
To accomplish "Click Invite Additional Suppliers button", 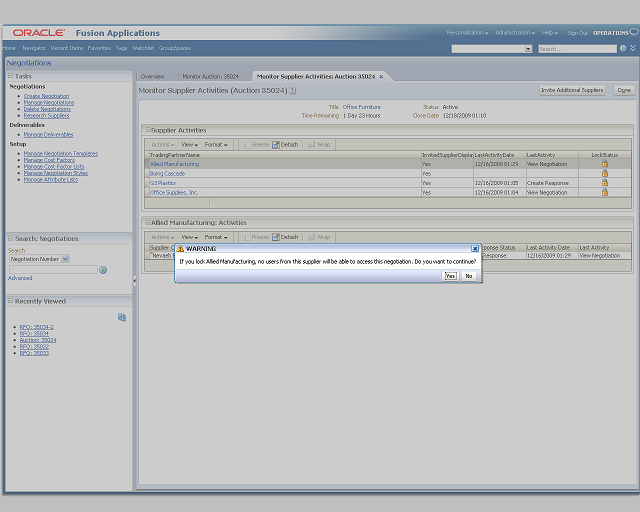I will pos(572,90).
